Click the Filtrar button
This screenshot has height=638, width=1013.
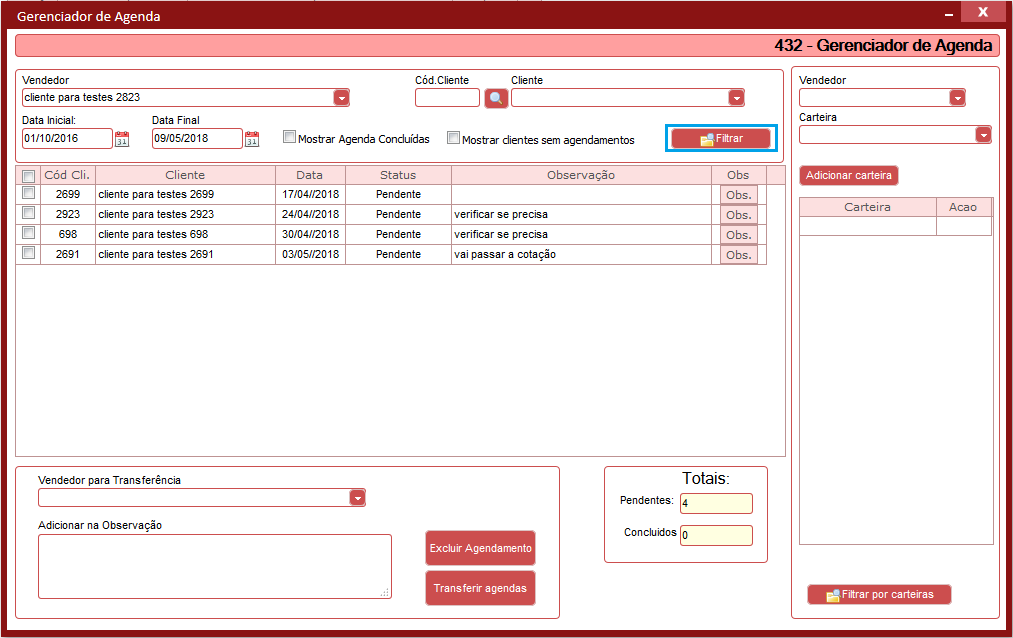tap(721, 138)
